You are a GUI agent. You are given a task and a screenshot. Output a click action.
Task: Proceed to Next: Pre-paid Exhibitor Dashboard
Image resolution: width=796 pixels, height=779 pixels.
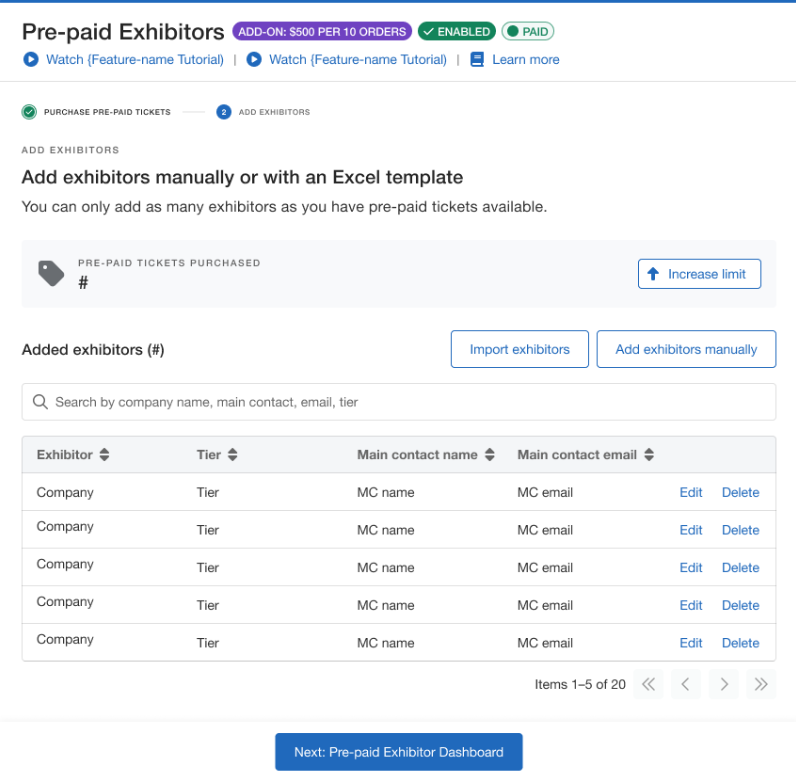click(x=398, y=752)
